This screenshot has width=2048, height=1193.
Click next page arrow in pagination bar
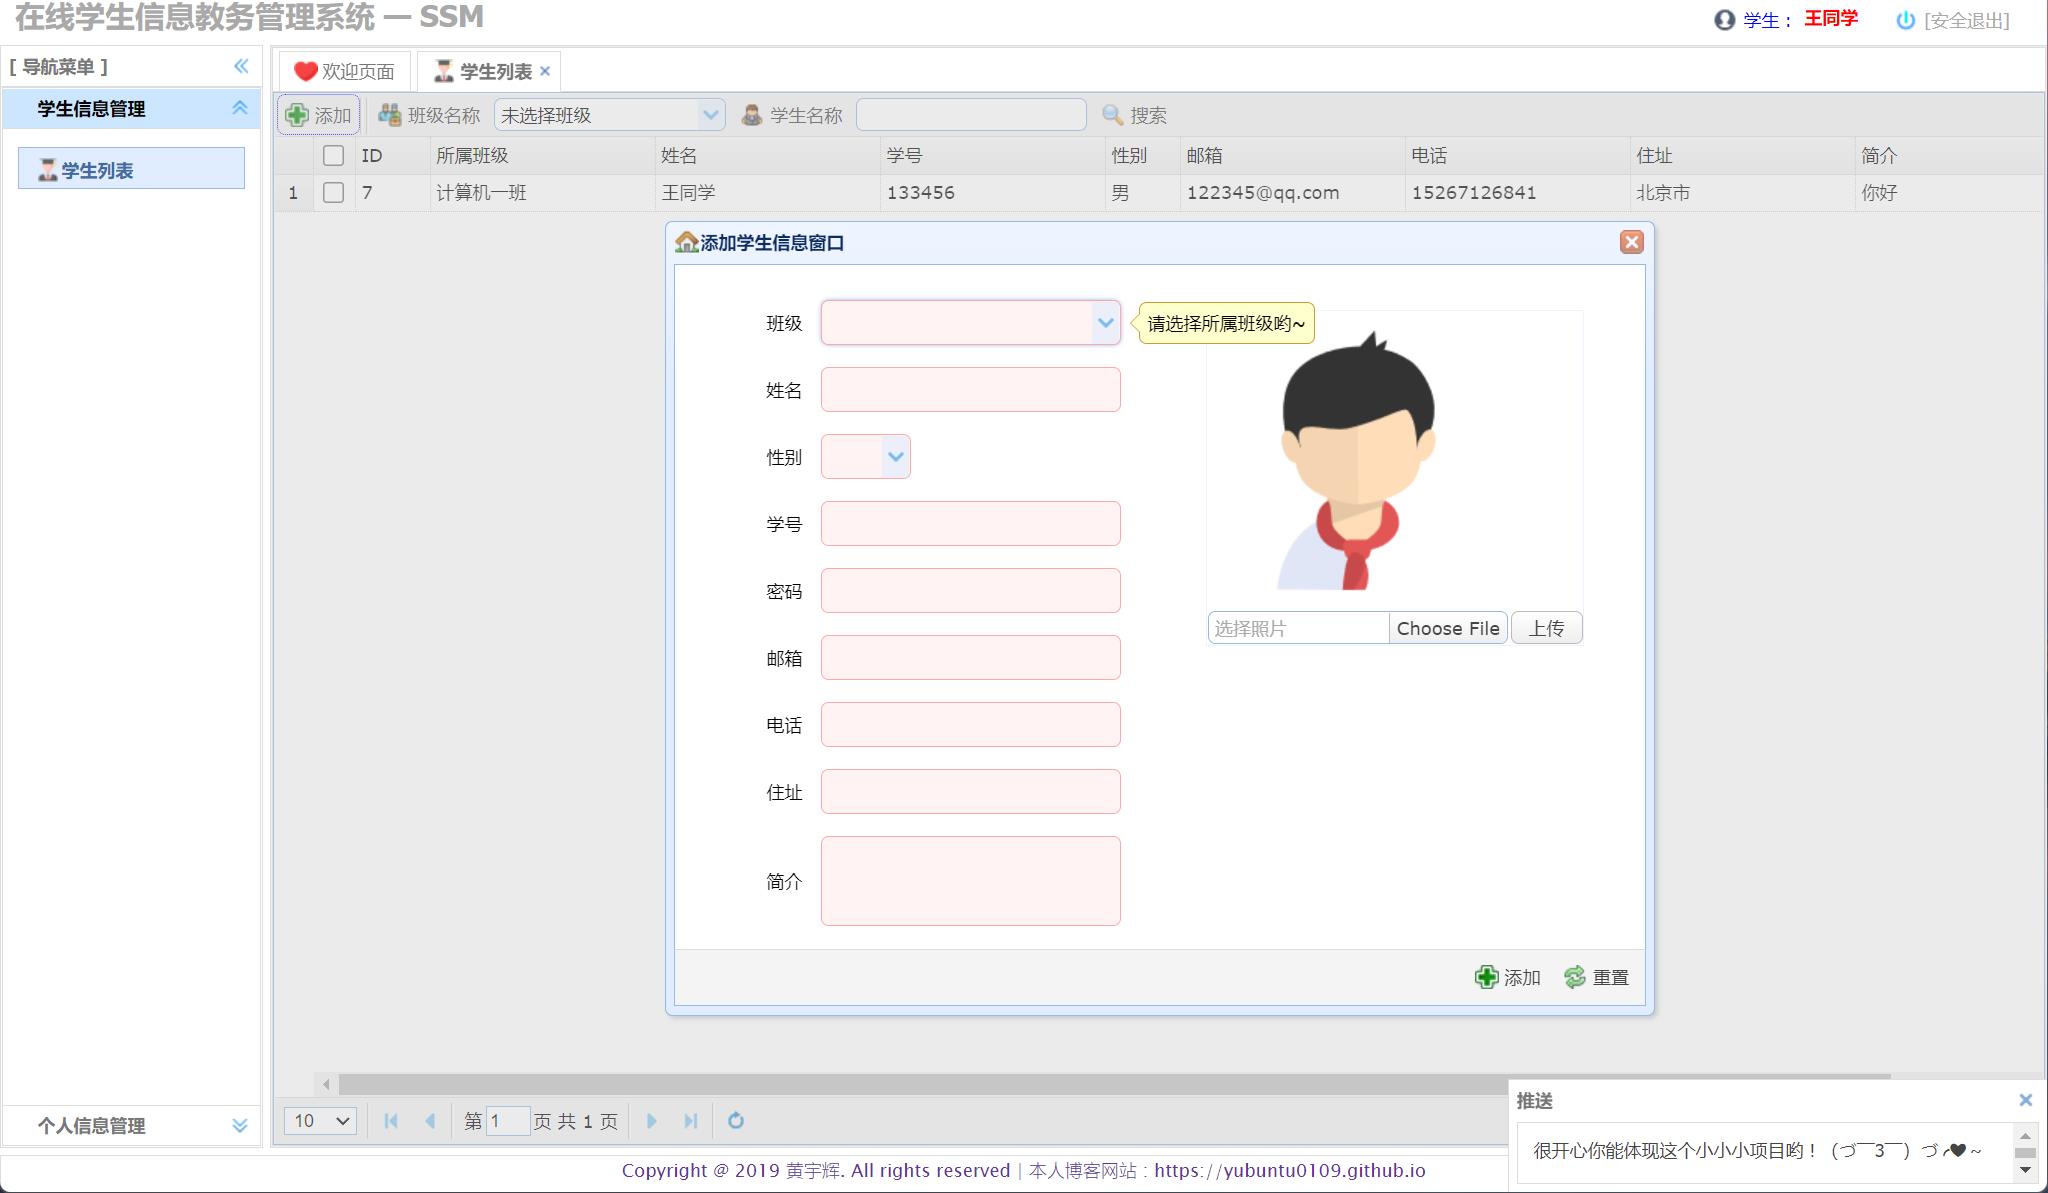653,1121
